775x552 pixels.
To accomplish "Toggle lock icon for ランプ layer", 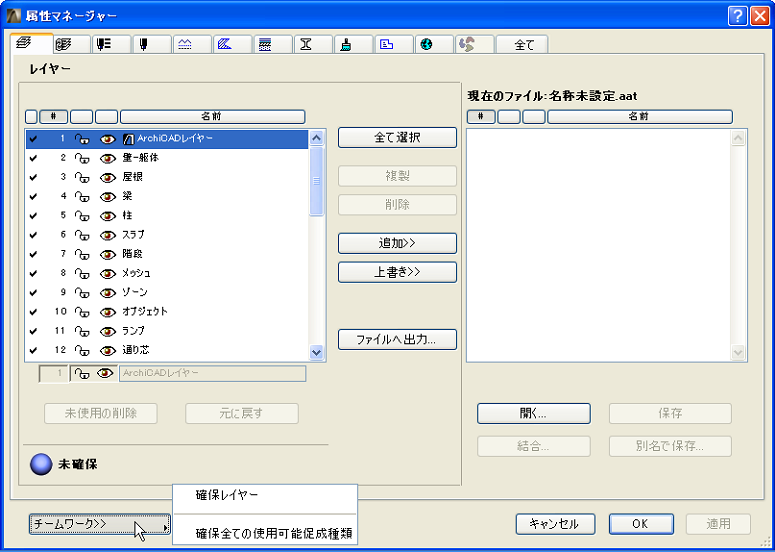I will [x=82, y=332].
